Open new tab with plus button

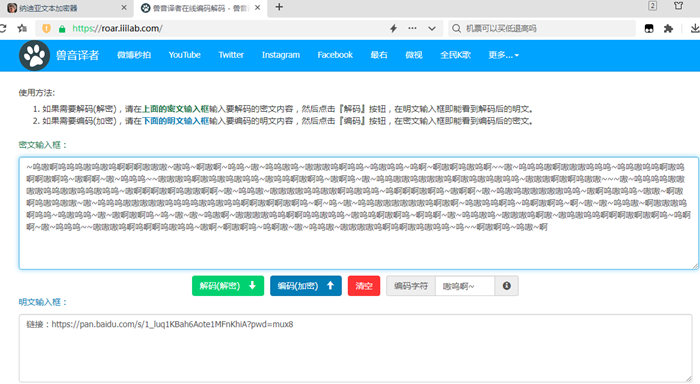[x=279, y=7]
